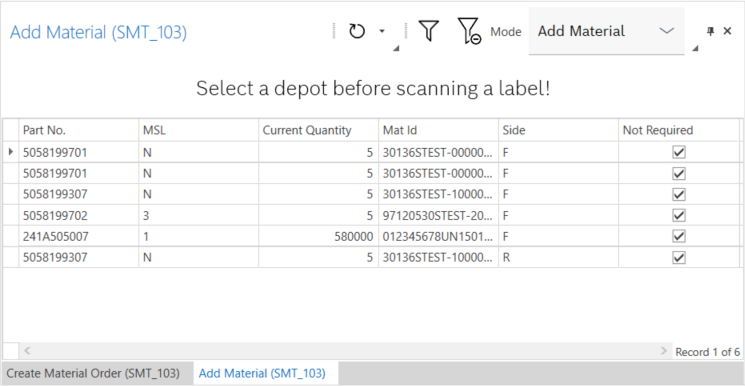Viewport: 745px width, 386px height.
Task: Click MSL value 3 cell
Action: [199, 215]
